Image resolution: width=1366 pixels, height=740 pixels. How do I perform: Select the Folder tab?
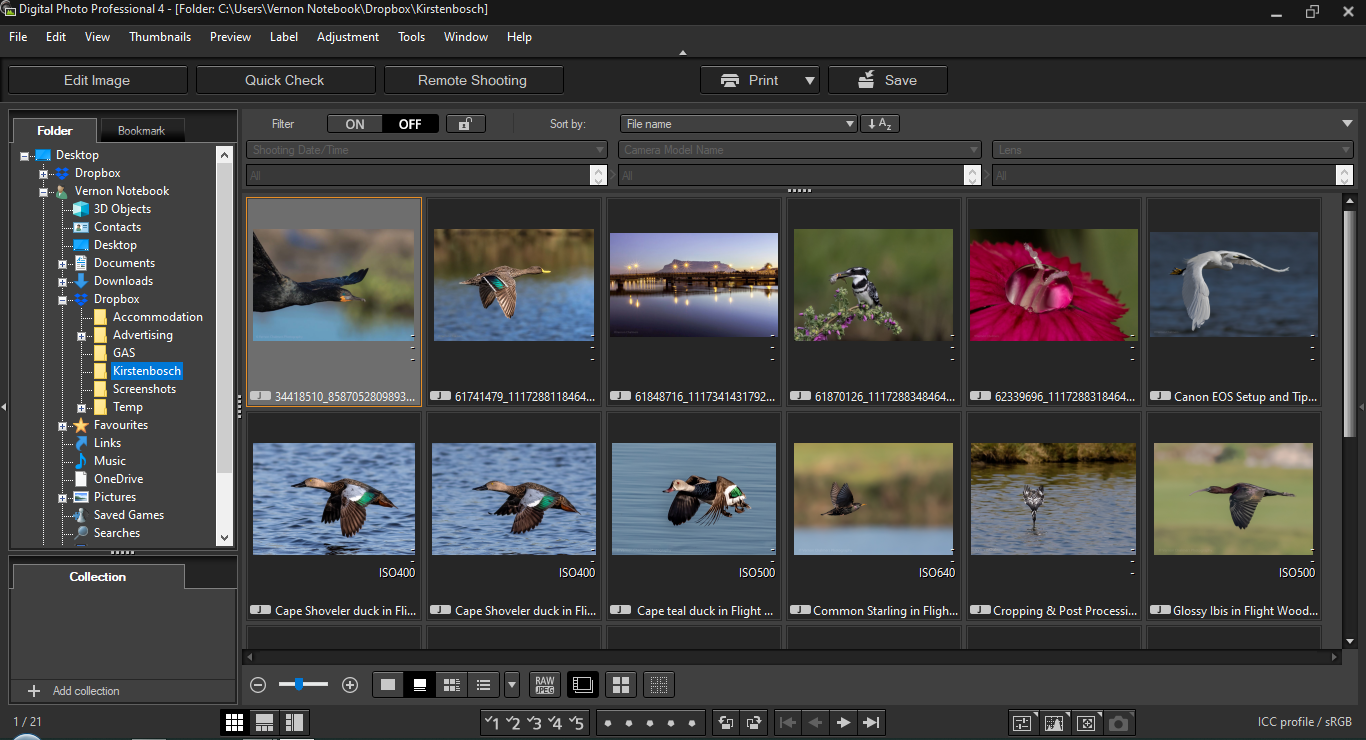coord(55,130)
